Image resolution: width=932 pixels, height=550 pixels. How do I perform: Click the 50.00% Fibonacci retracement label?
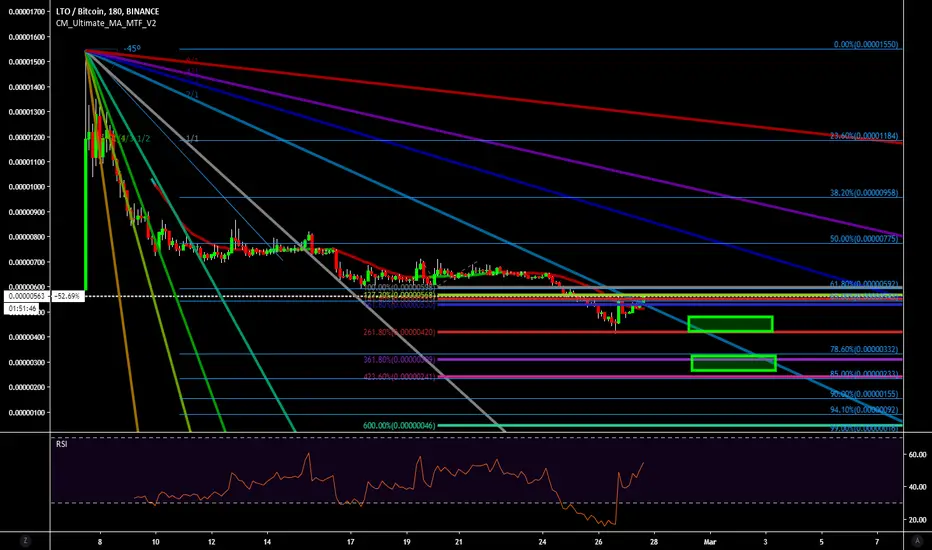tap(864, 239)
